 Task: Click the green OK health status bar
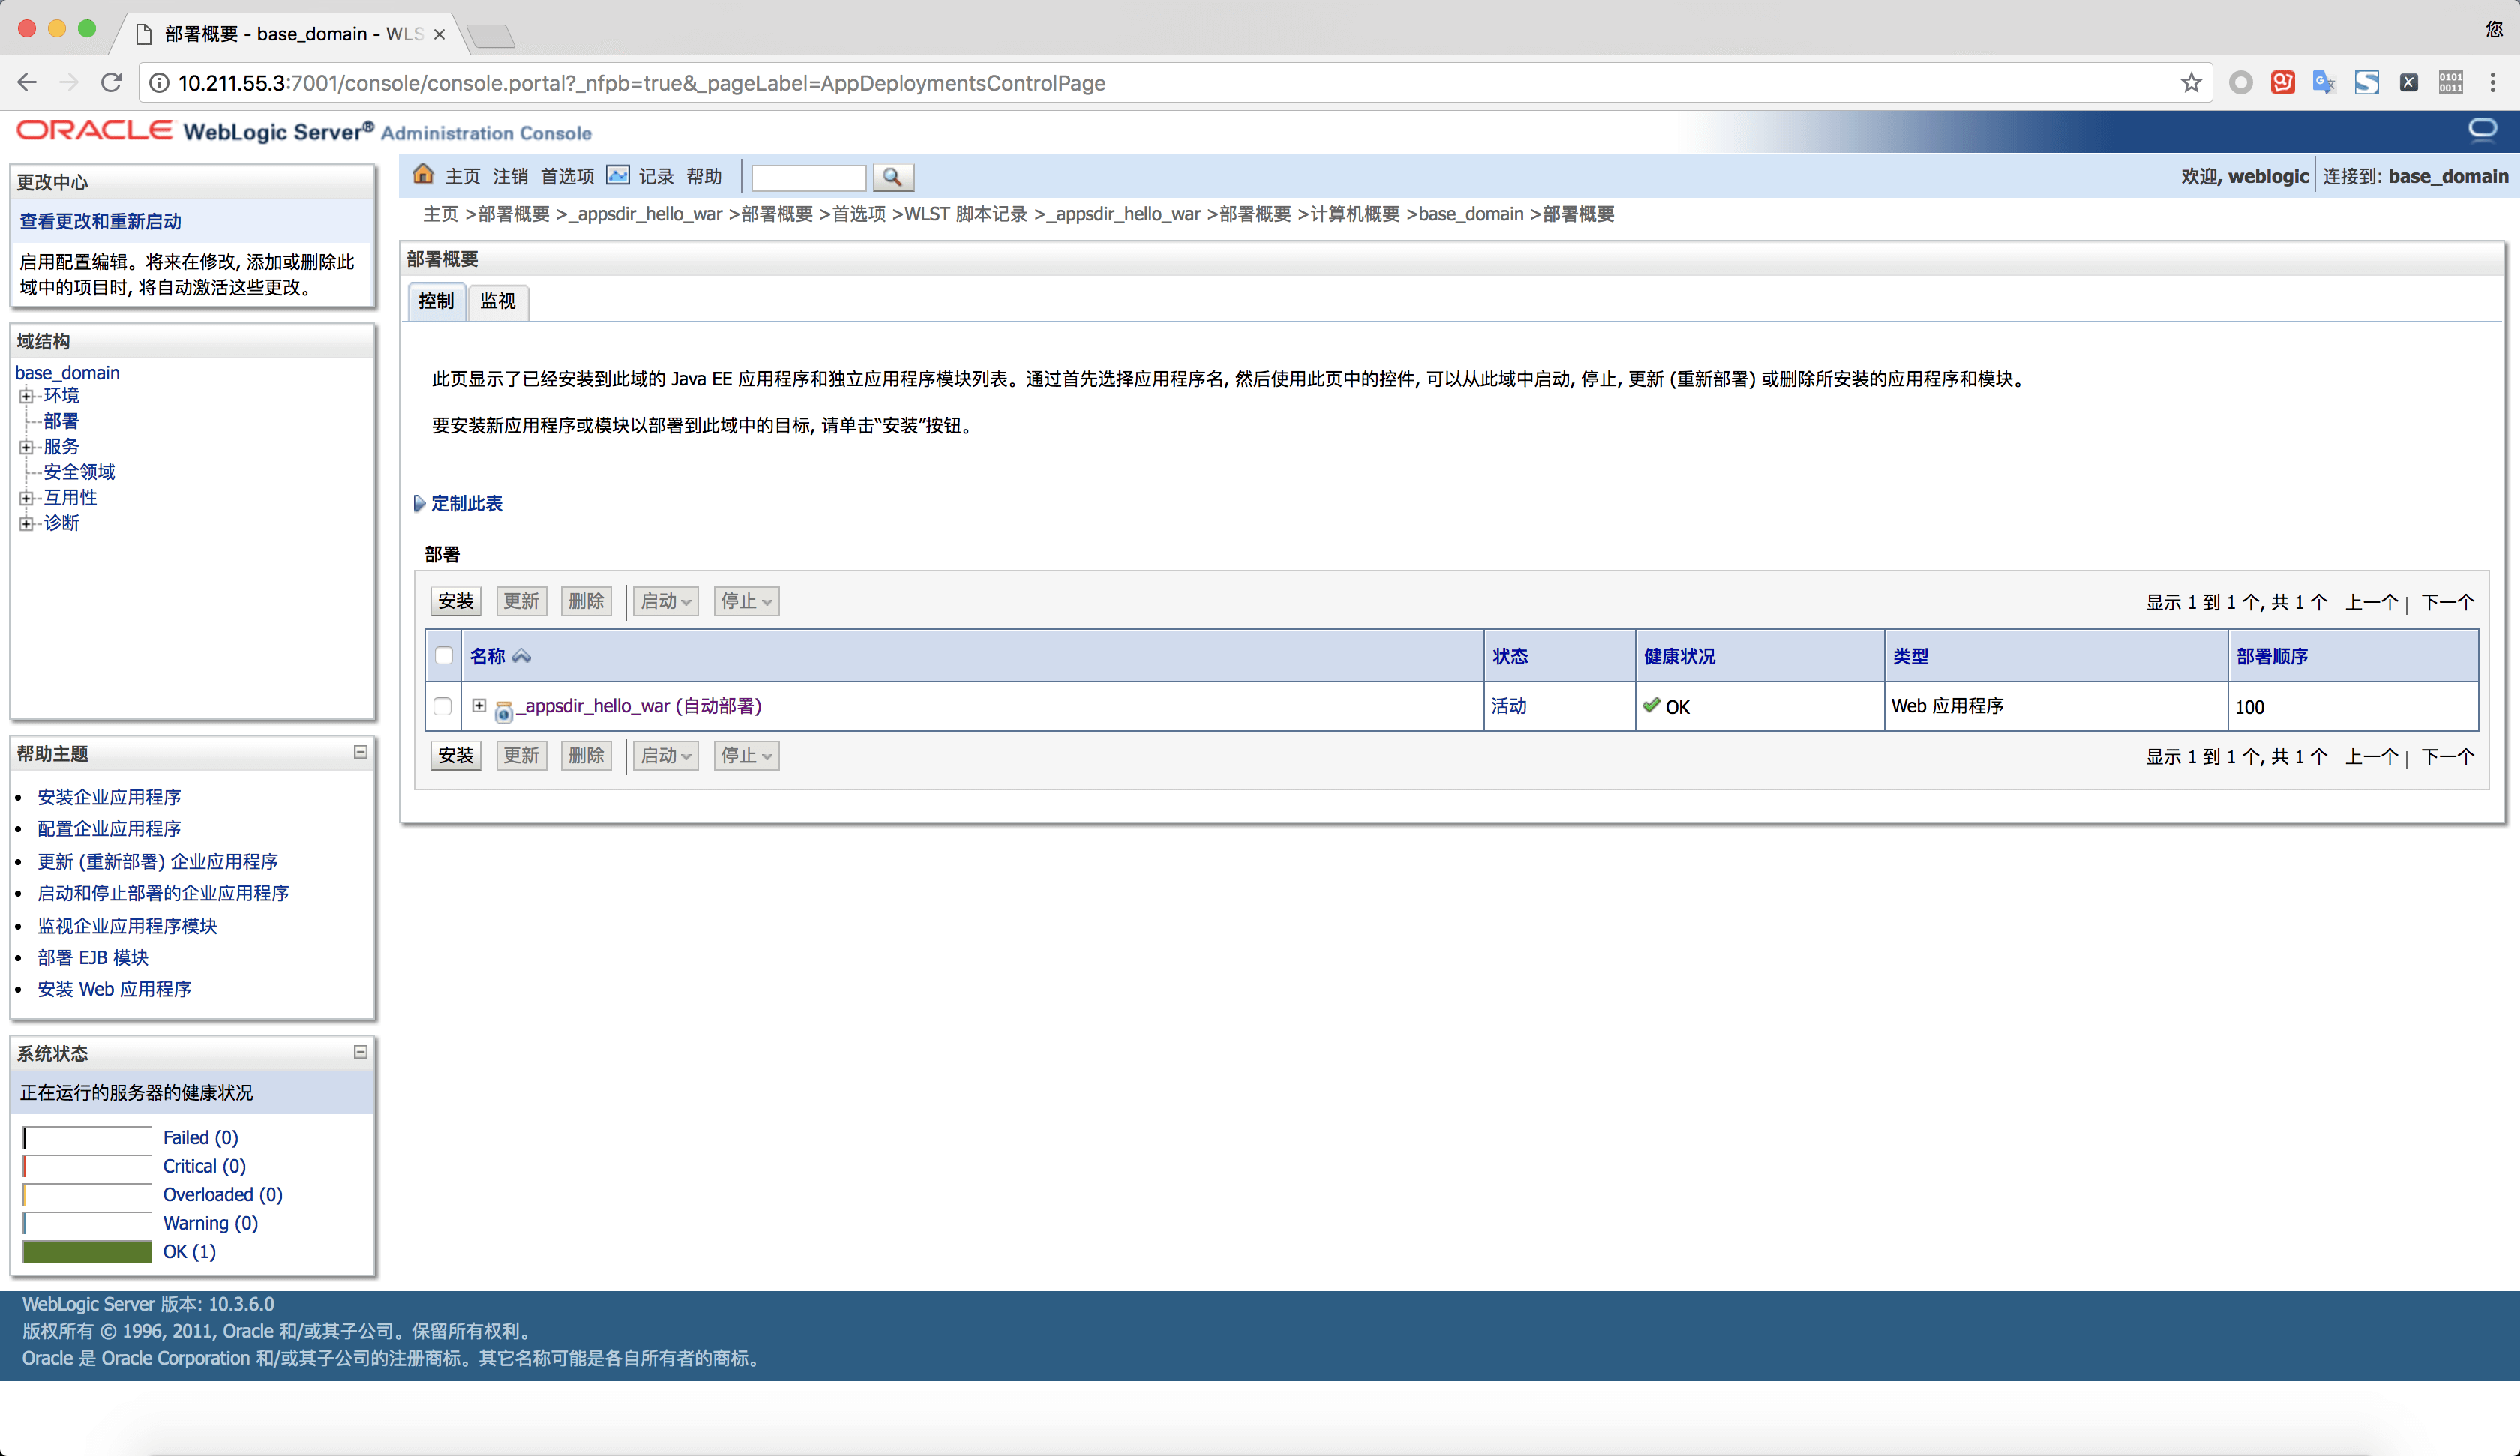pos(87,1251)
